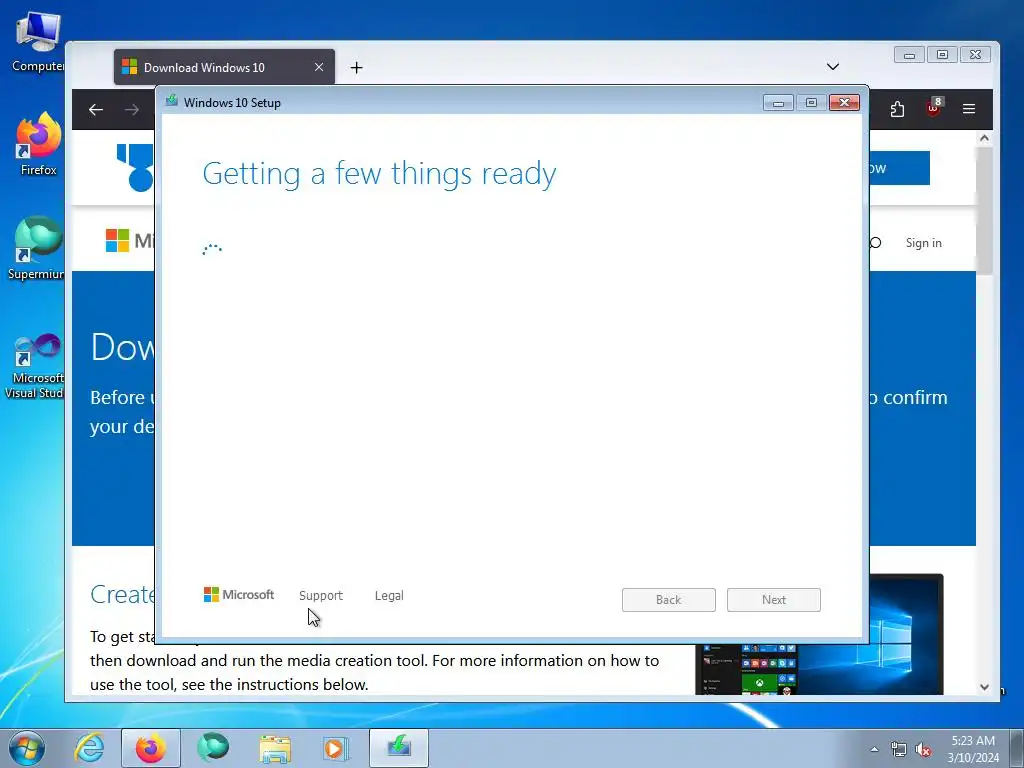Click Legal link in Windows 10 Setup
Screen dimensions: 1024x768
(x=389, y=596)
